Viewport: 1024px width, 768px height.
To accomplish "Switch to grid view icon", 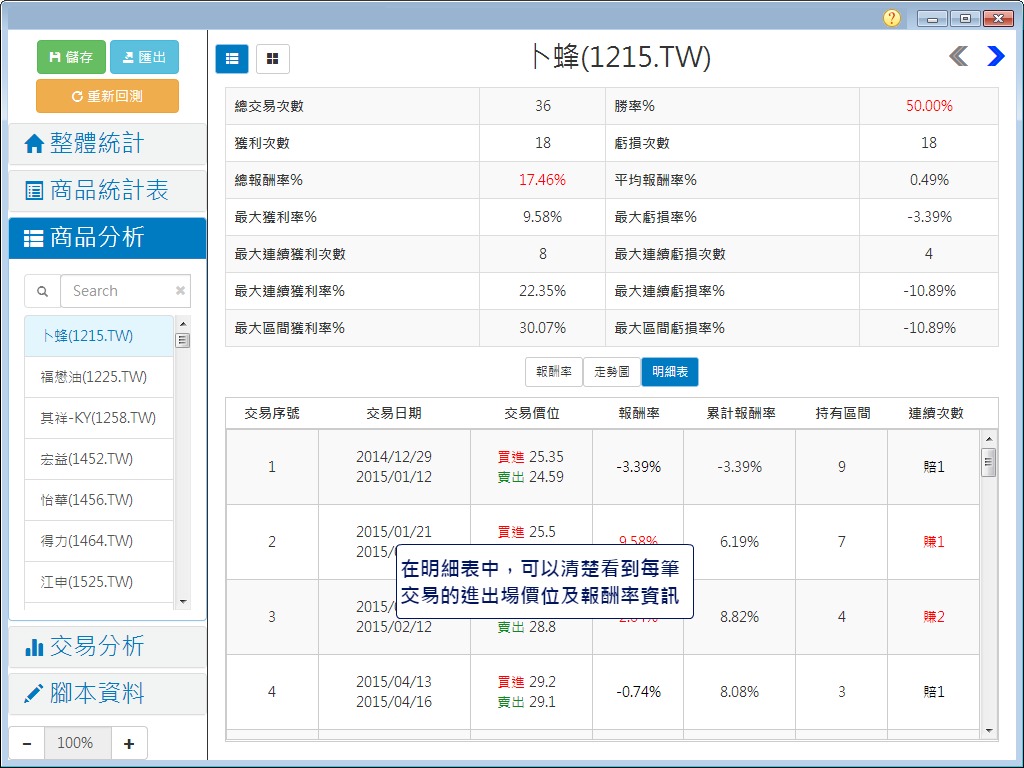I will [273, 59].
